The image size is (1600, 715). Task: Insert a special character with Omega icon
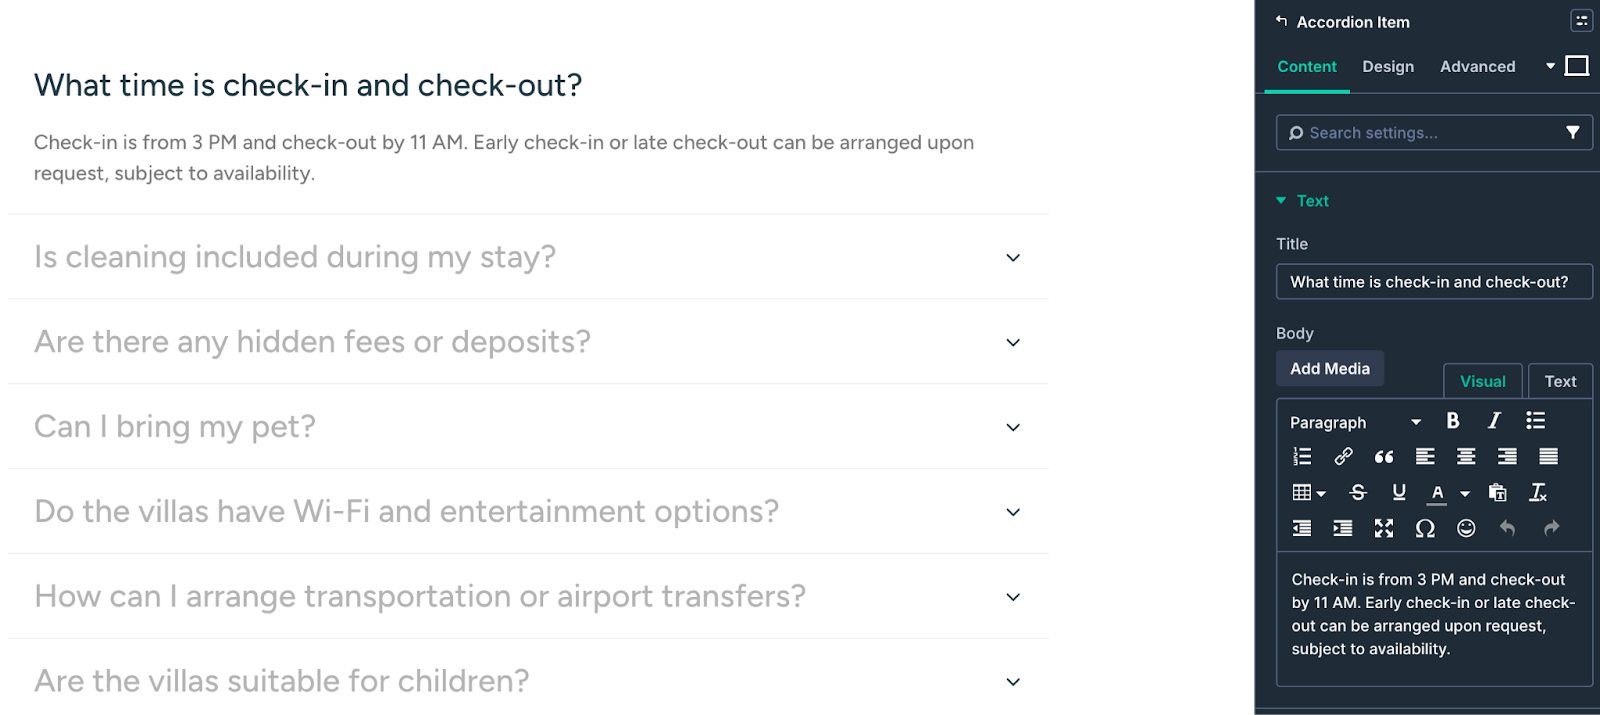point(1425,529)
